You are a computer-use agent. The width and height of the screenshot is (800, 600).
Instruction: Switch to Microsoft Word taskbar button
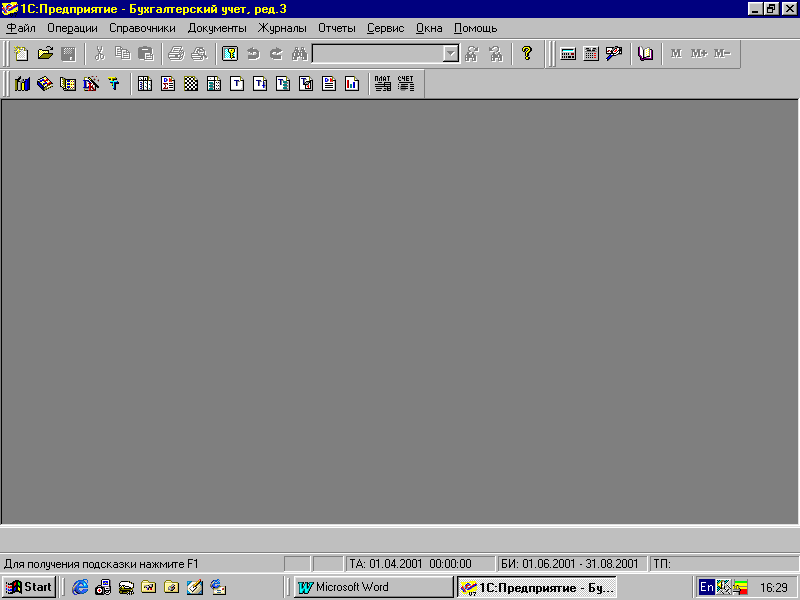(x=373, y=587)
